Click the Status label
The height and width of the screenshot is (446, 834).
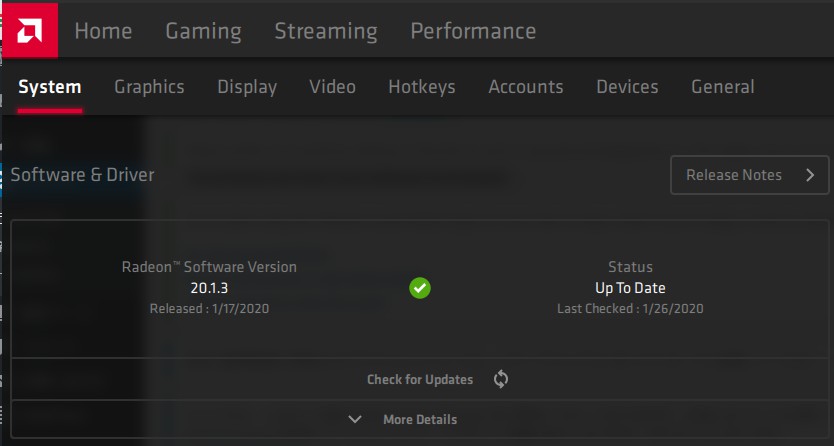click(630, 266)
